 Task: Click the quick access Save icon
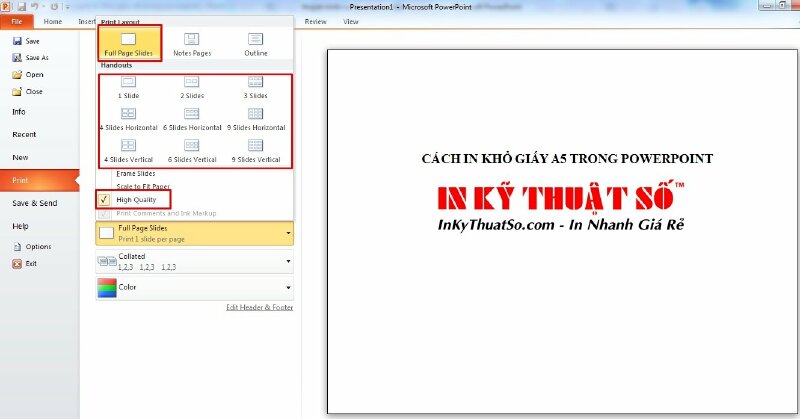tap(22, 7)
